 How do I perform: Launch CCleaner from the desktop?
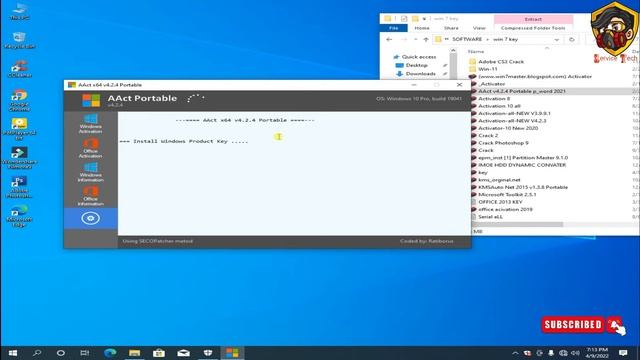pyautogui.click(x=19, y=69)
